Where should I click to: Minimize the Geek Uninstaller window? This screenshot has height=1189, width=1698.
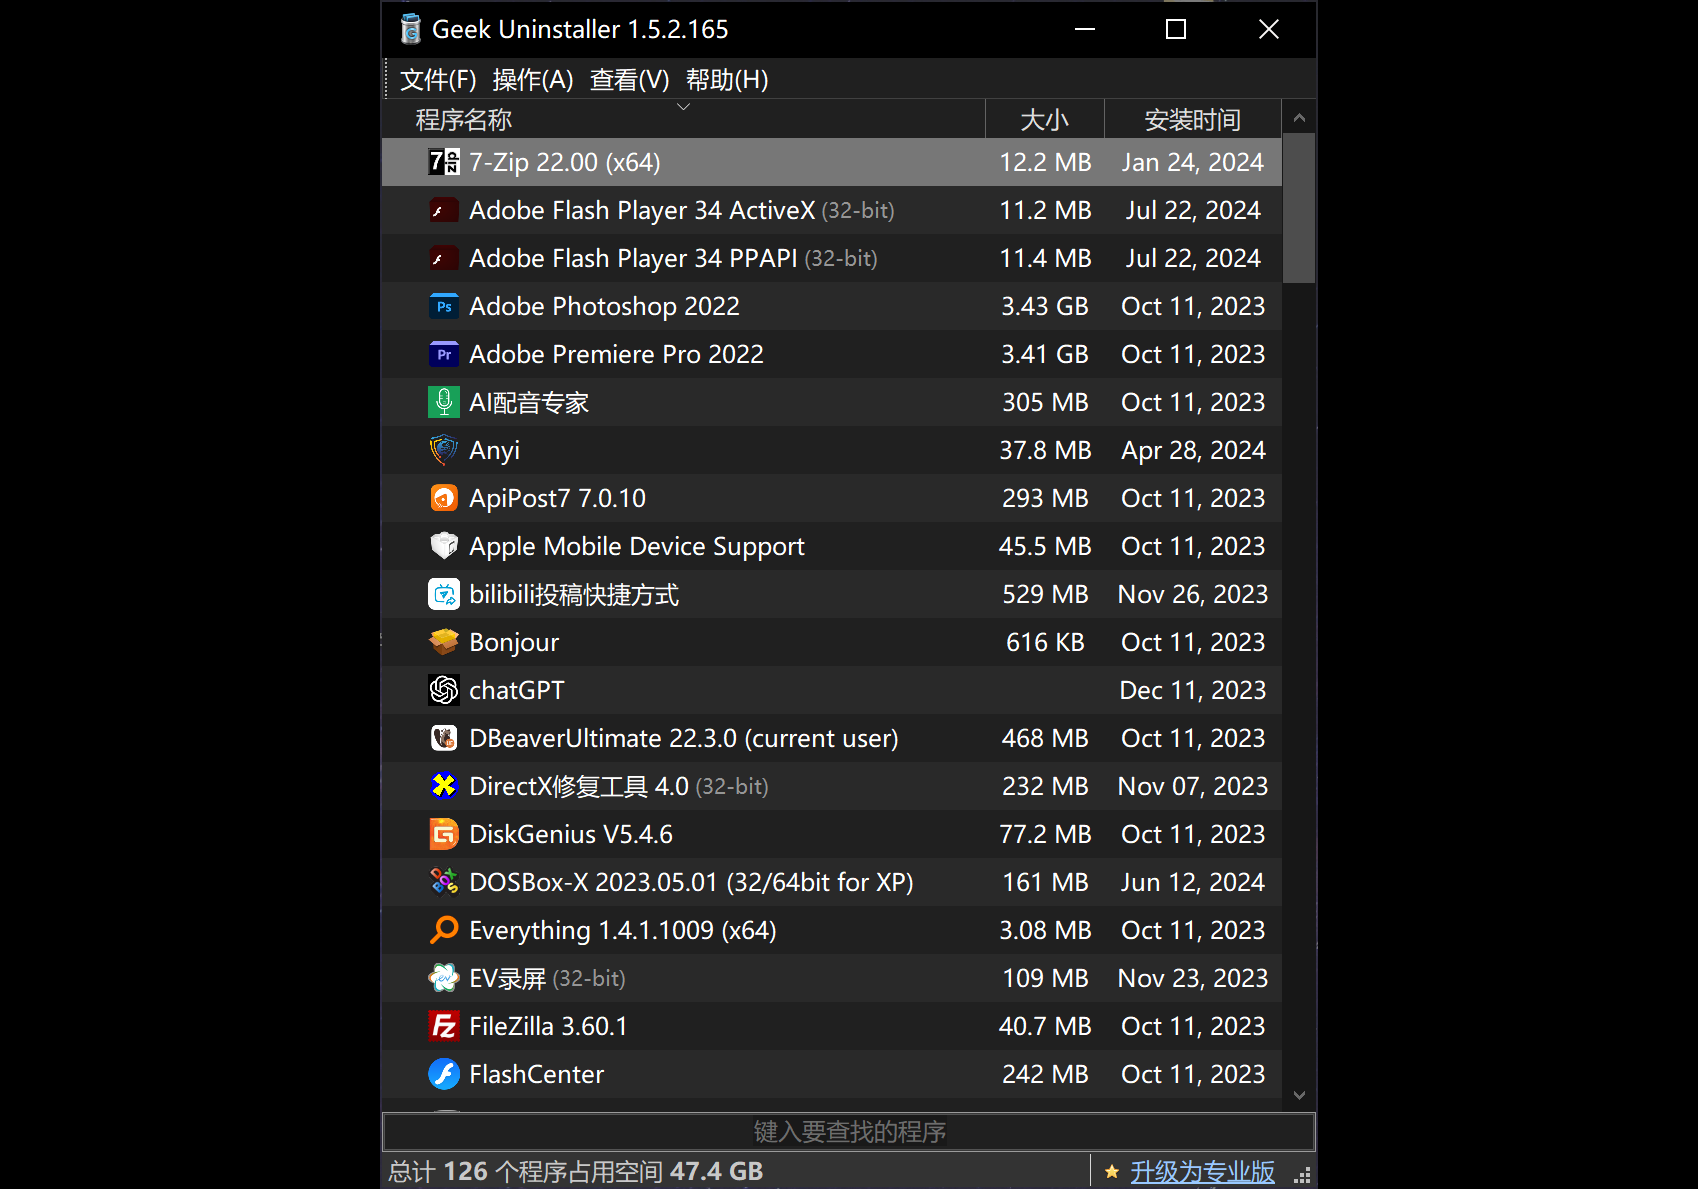[1085, 29]
